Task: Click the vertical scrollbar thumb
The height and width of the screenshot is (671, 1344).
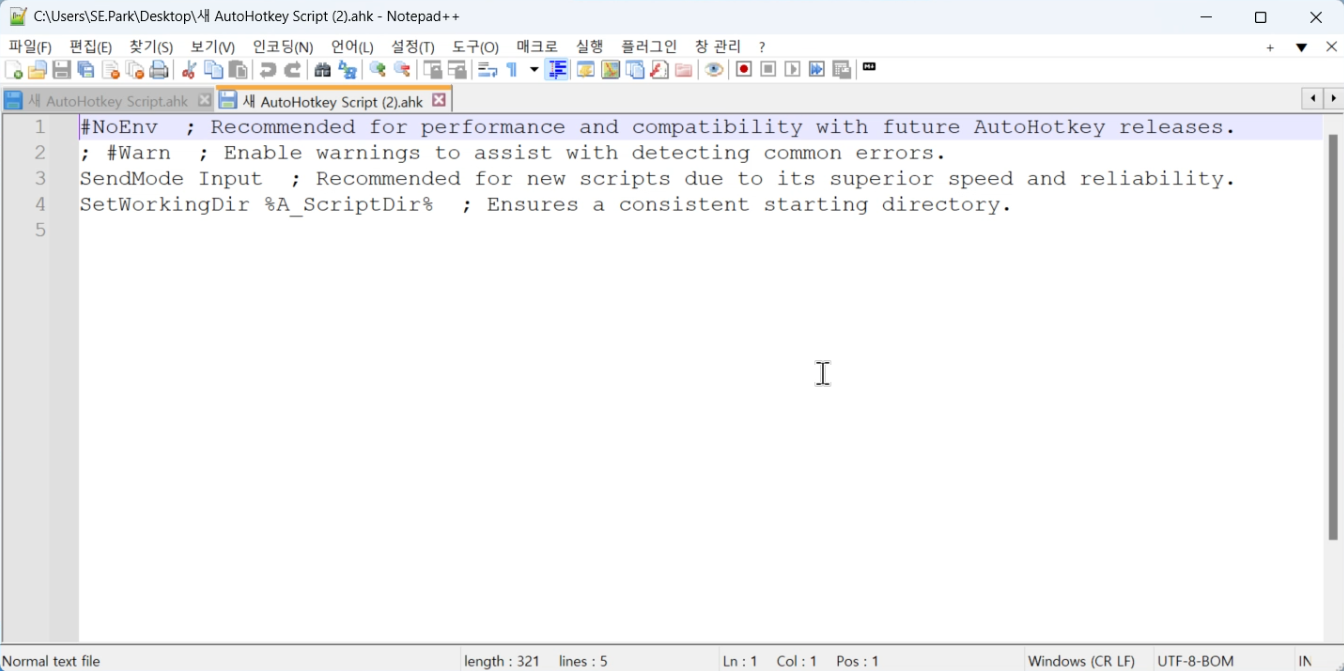Action: pyautogui.click(x=1332, y=337)
